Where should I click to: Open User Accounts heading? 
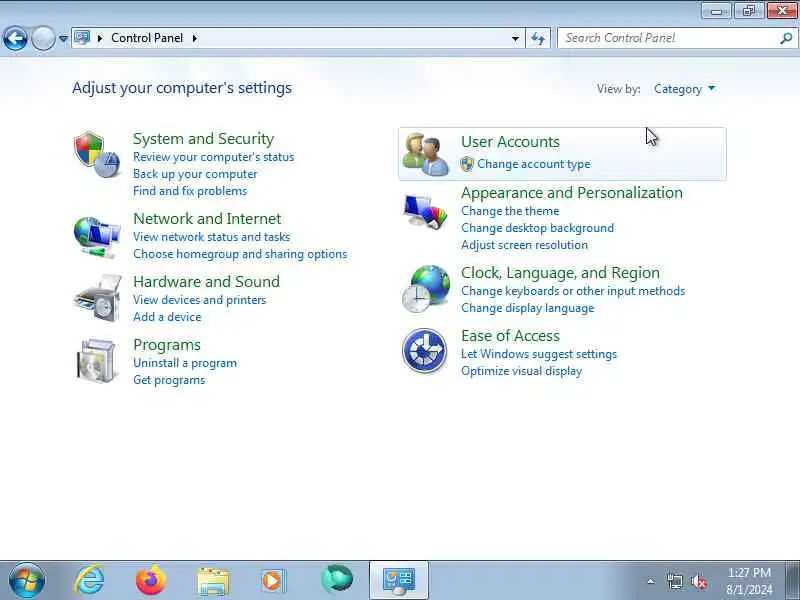click(x=510, y=142)
